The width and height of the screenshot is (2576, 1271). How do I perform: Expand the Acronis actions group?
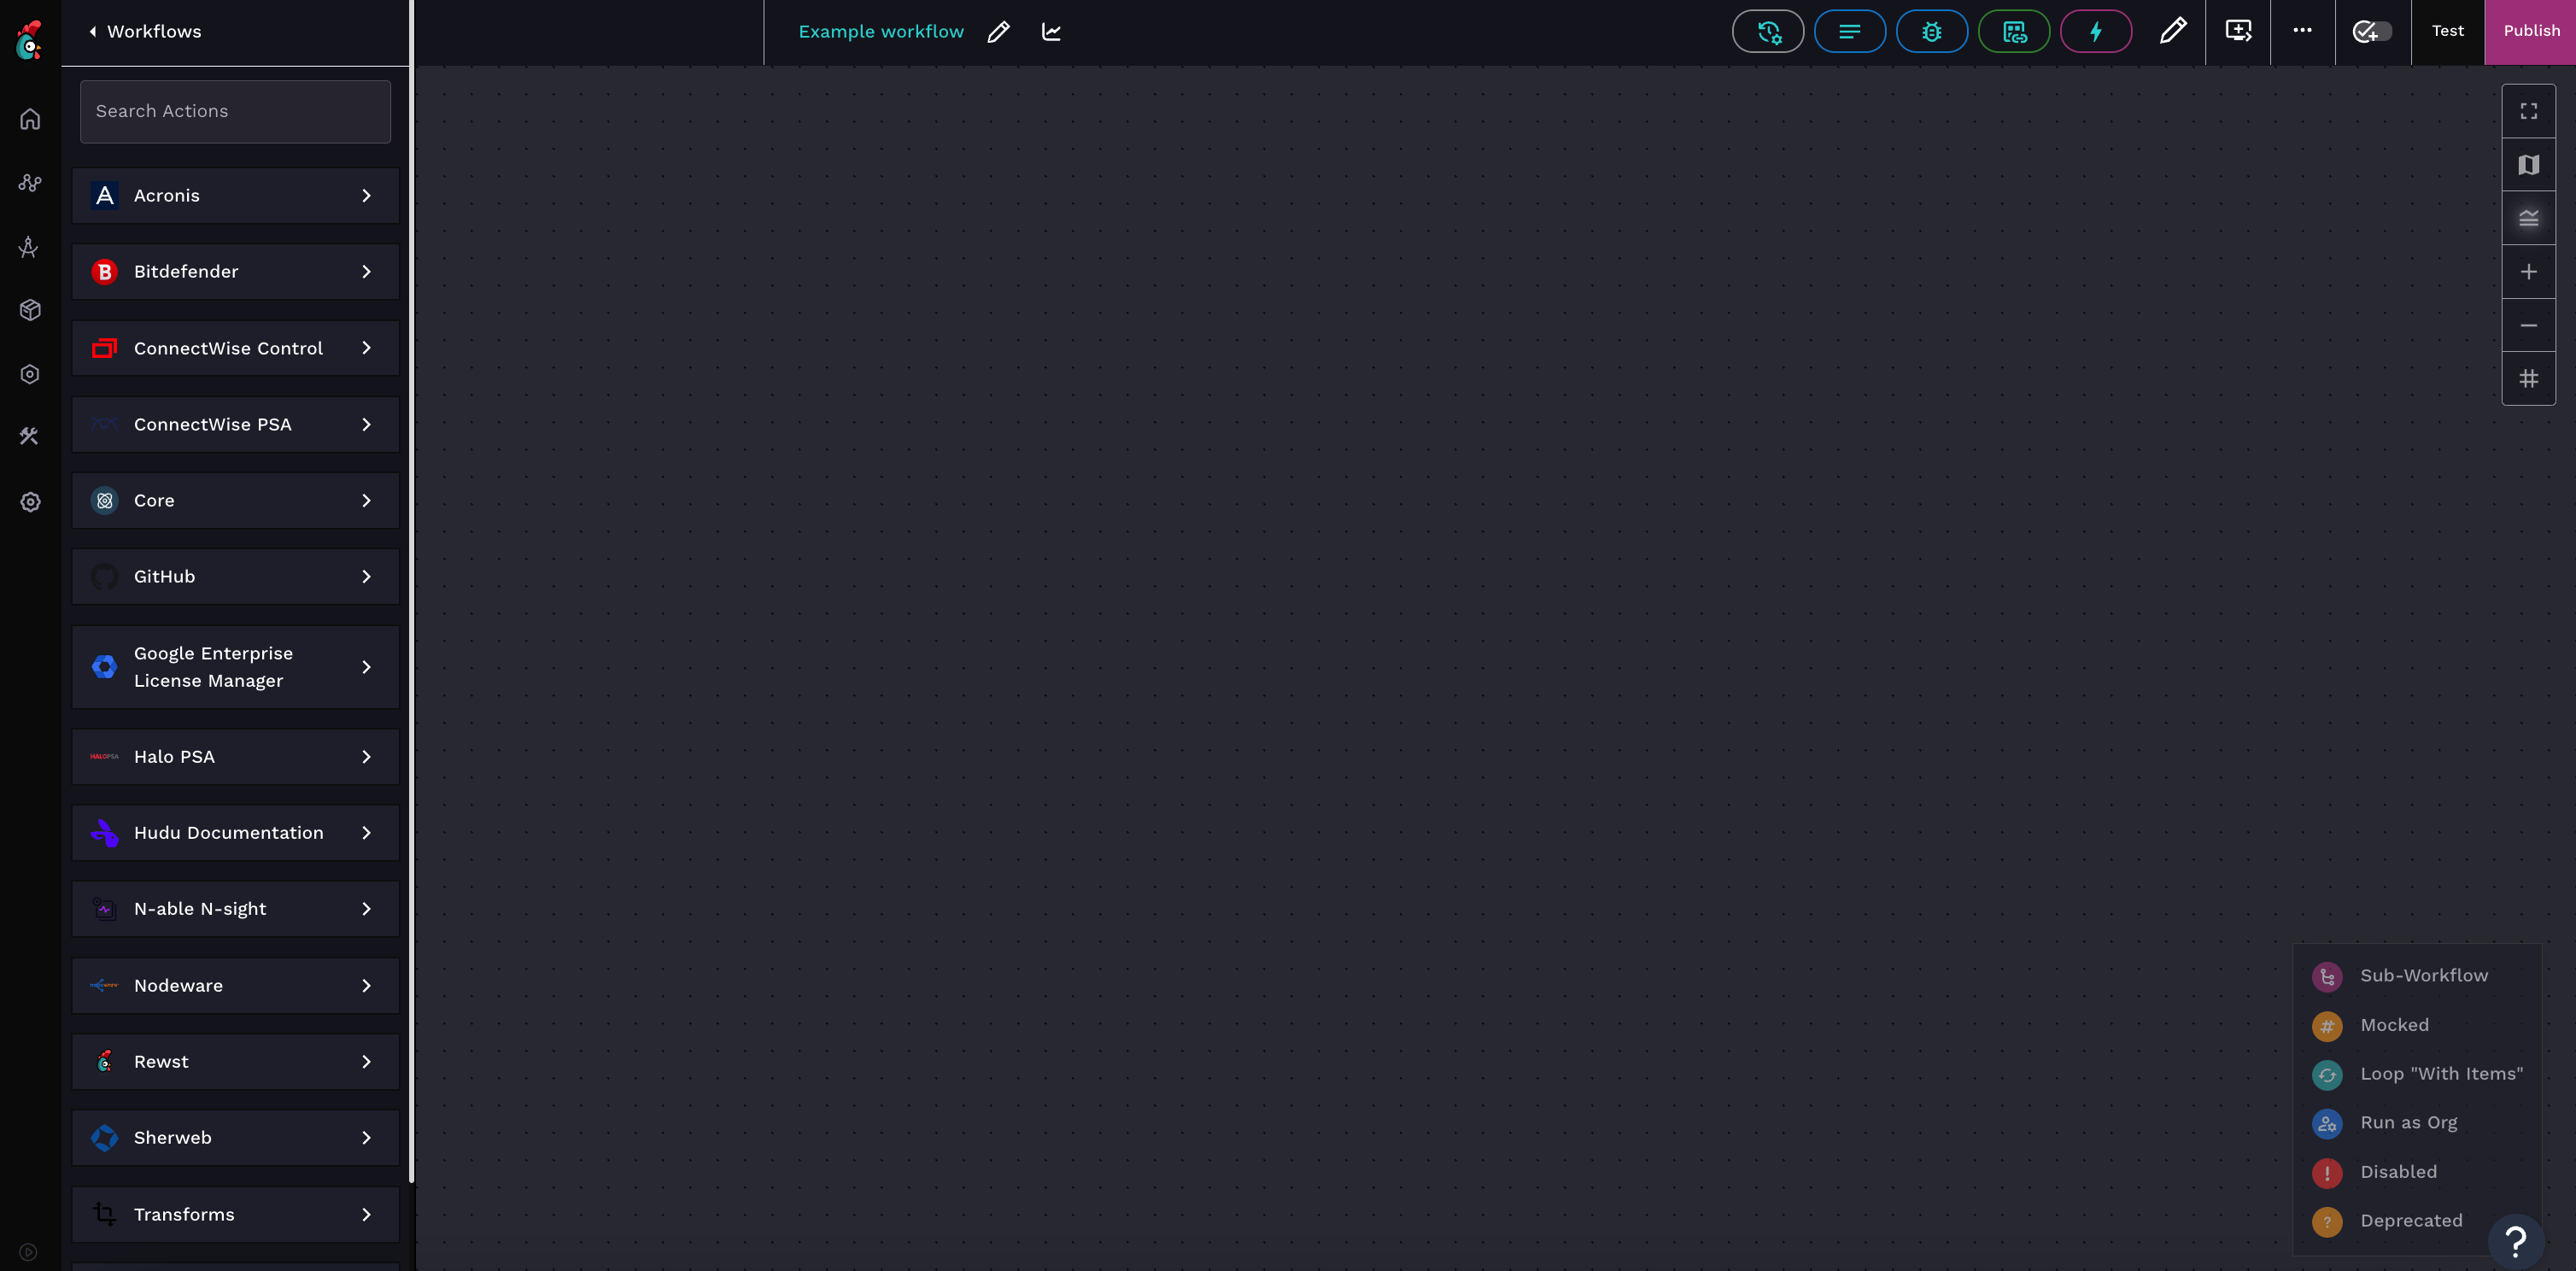click(x=236, y=196)
